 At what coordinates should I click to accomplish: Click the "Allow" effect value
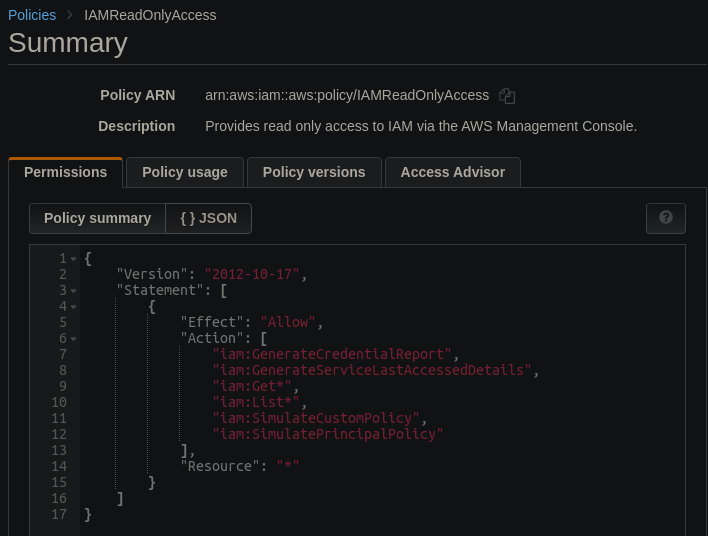click(x=289, y=322)
